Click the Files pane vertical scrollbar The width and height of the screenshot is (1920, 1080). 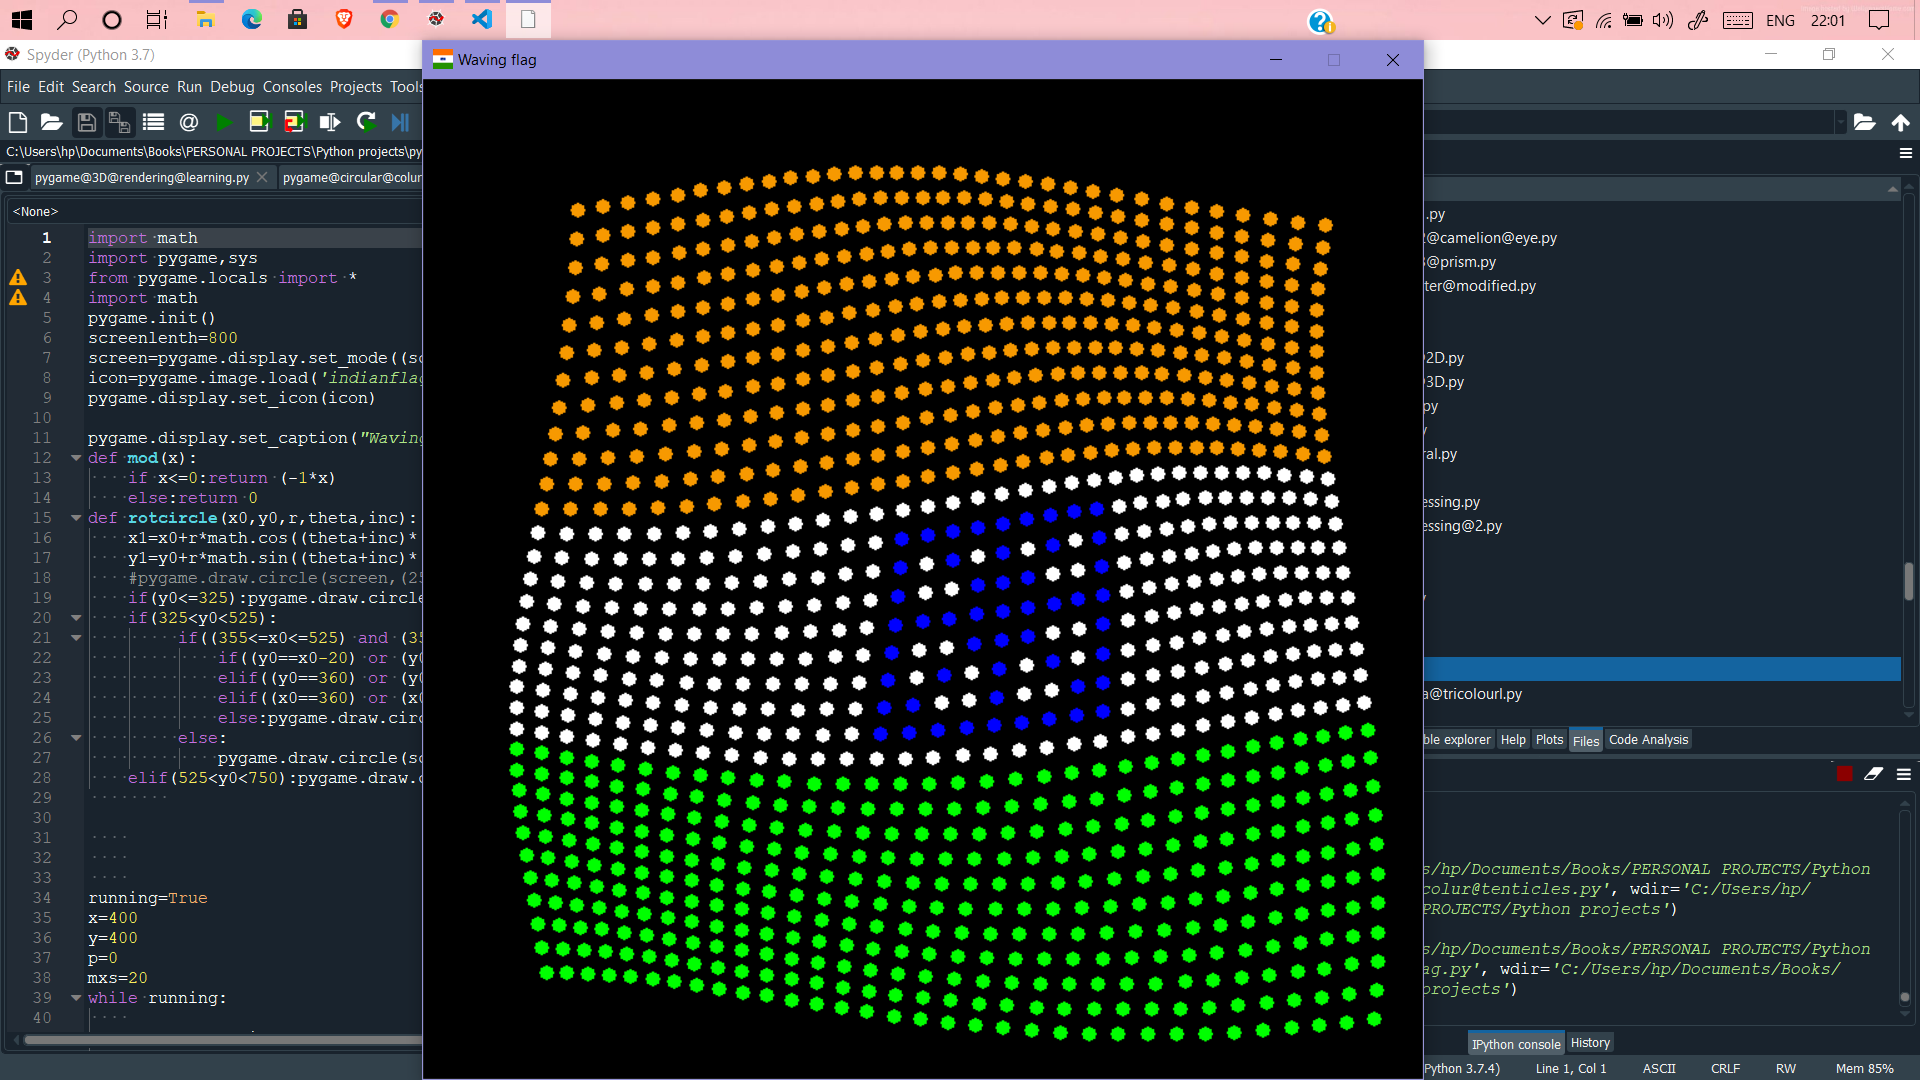coord(1908,582)
